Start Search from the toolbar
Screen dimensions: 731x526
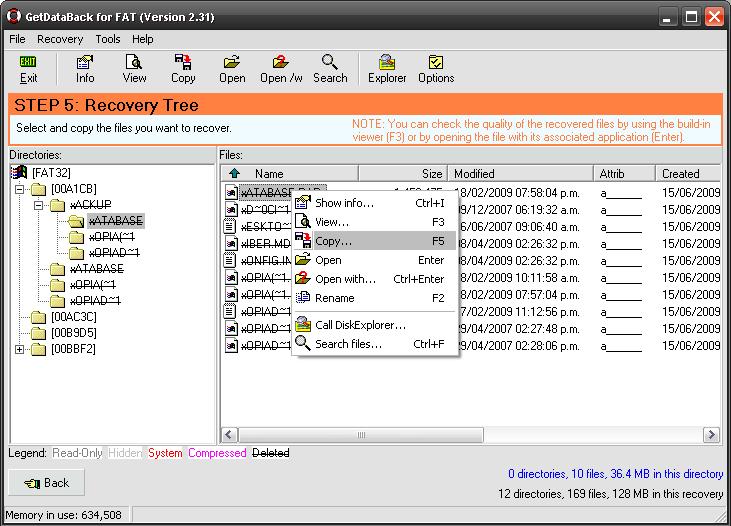click(x=330, y=69)
